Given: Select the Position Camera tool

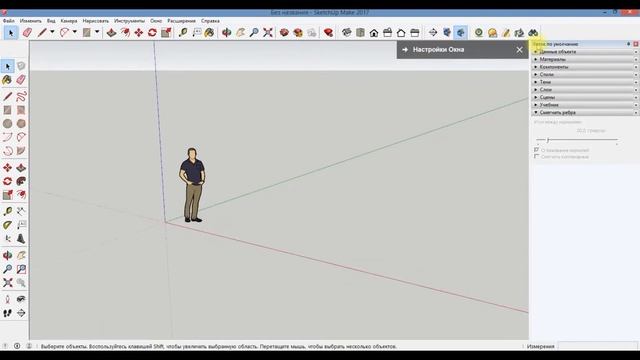Looking at the screenshot, I should click(x=7, y=299).
